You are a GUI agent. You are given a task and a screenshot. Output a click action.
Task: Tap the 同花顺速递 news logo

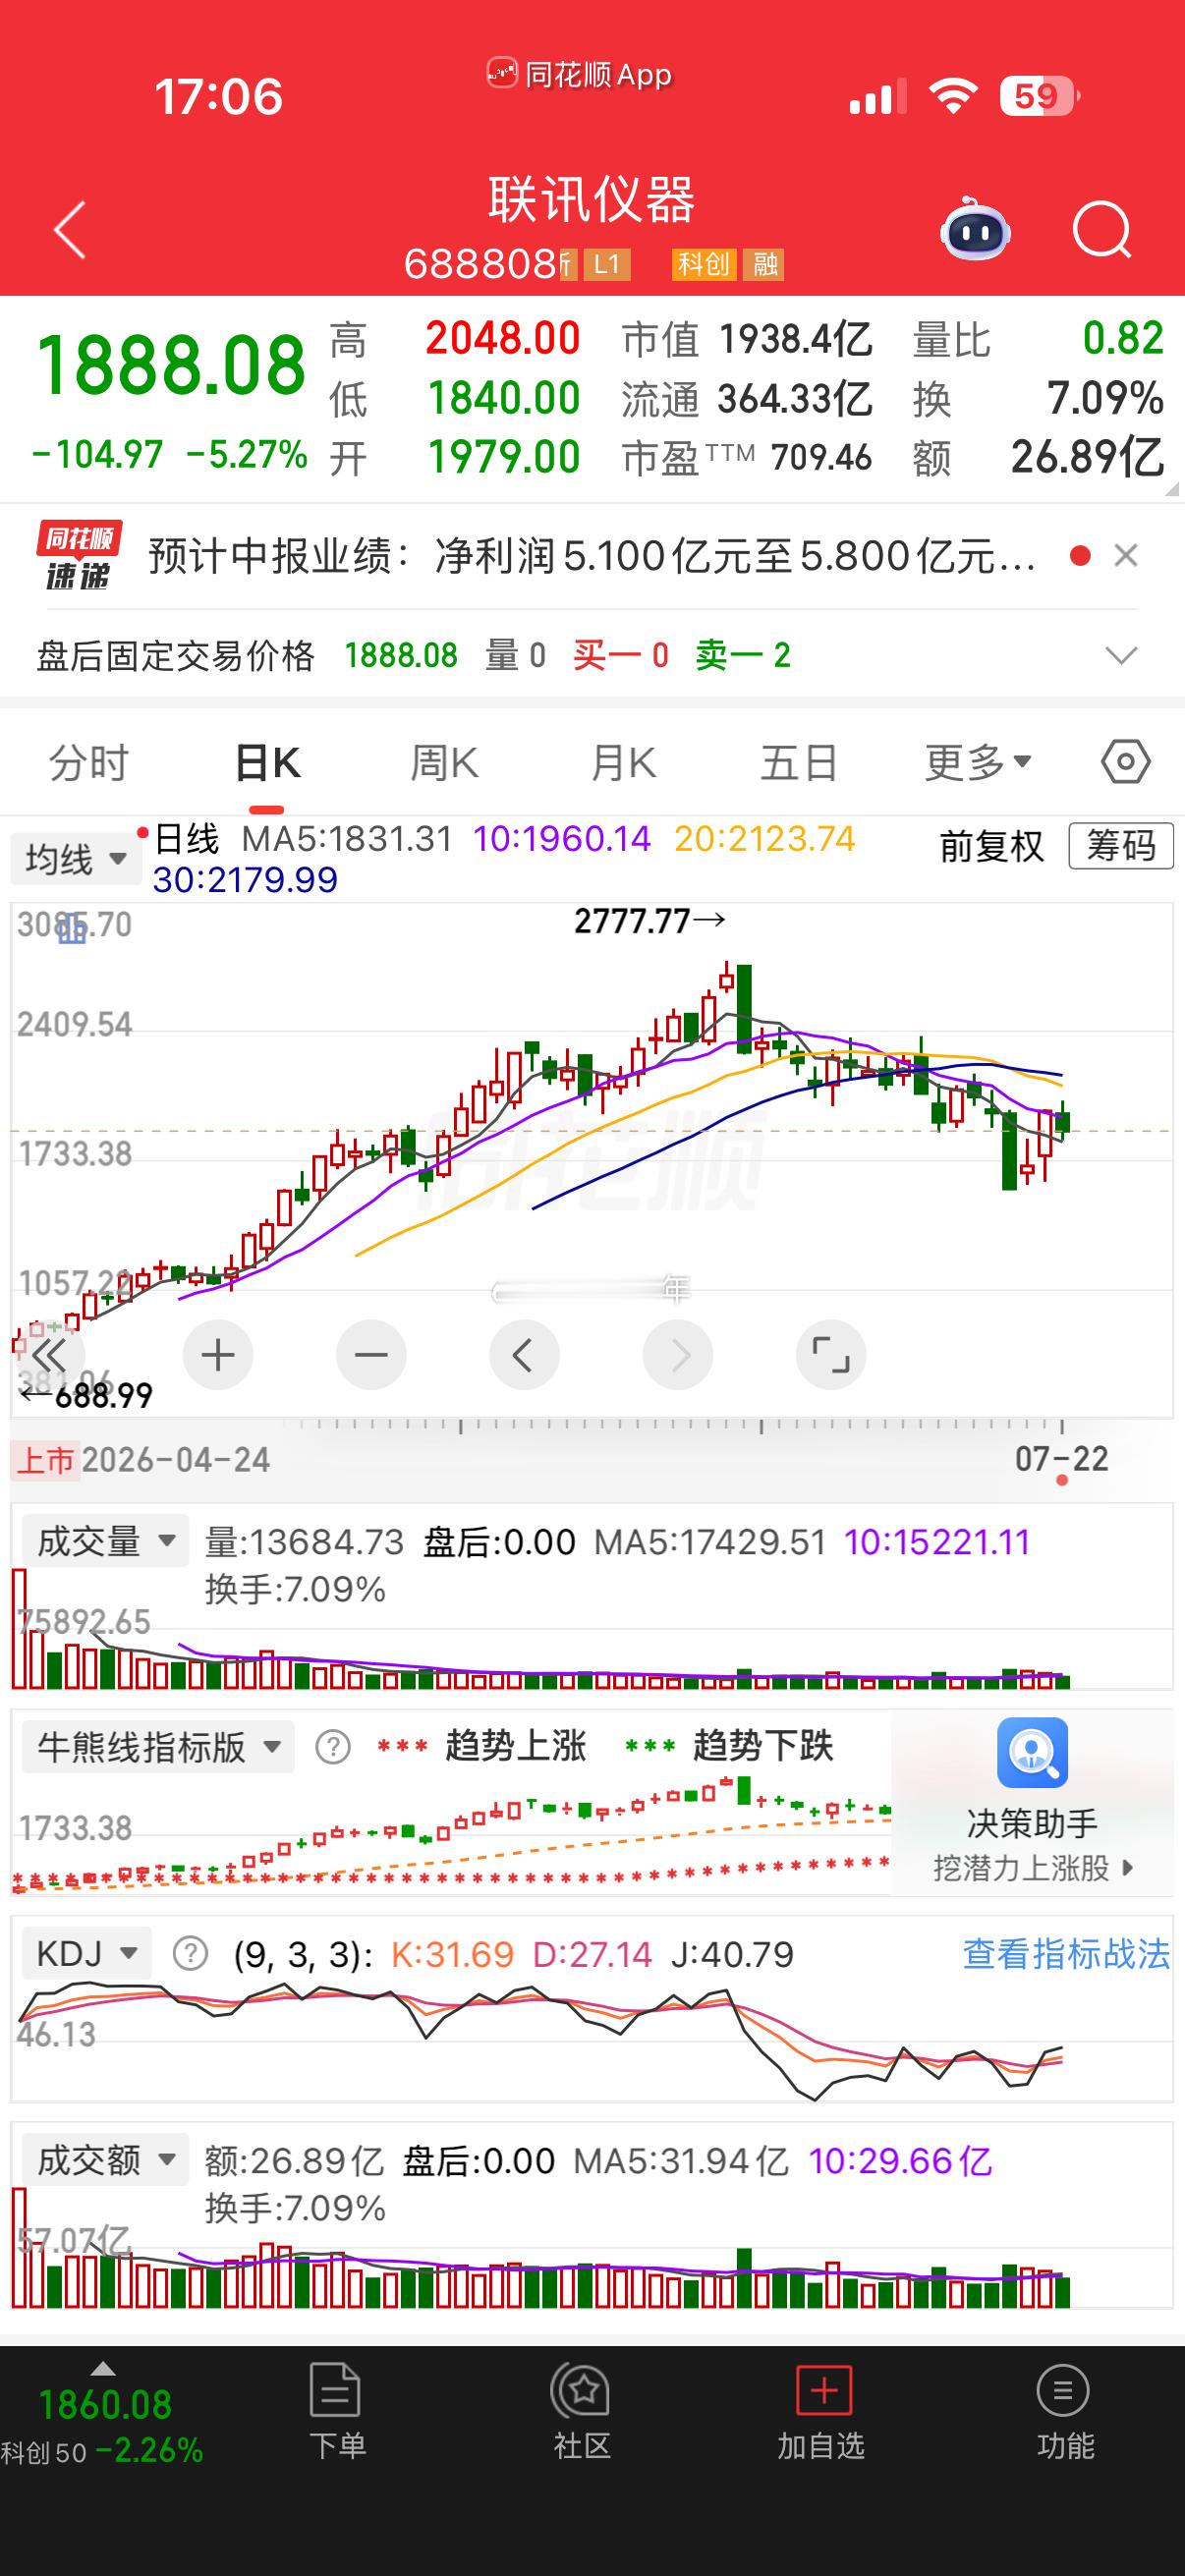[x=78, y=555]
